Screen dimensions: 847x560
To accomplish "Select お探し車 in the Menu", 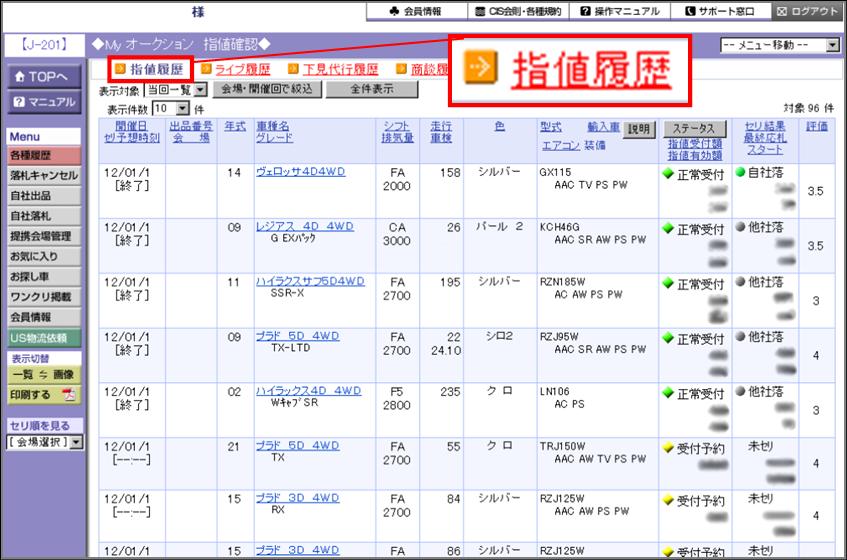I will click(45, 276).
